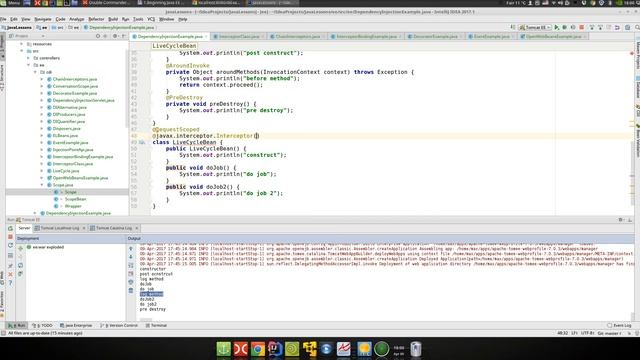This screenshot has height=360, width=640.
Task: Open Java Enterprise tool window
Action: click(76, 325)
